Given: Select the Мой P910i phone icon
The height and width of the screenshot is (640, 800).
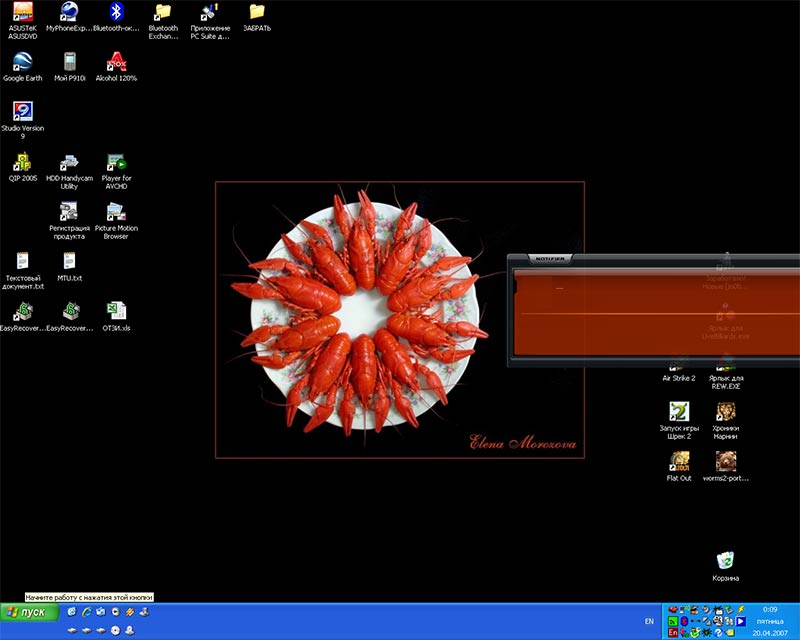Looking at the screenshot, I should 69,62.
